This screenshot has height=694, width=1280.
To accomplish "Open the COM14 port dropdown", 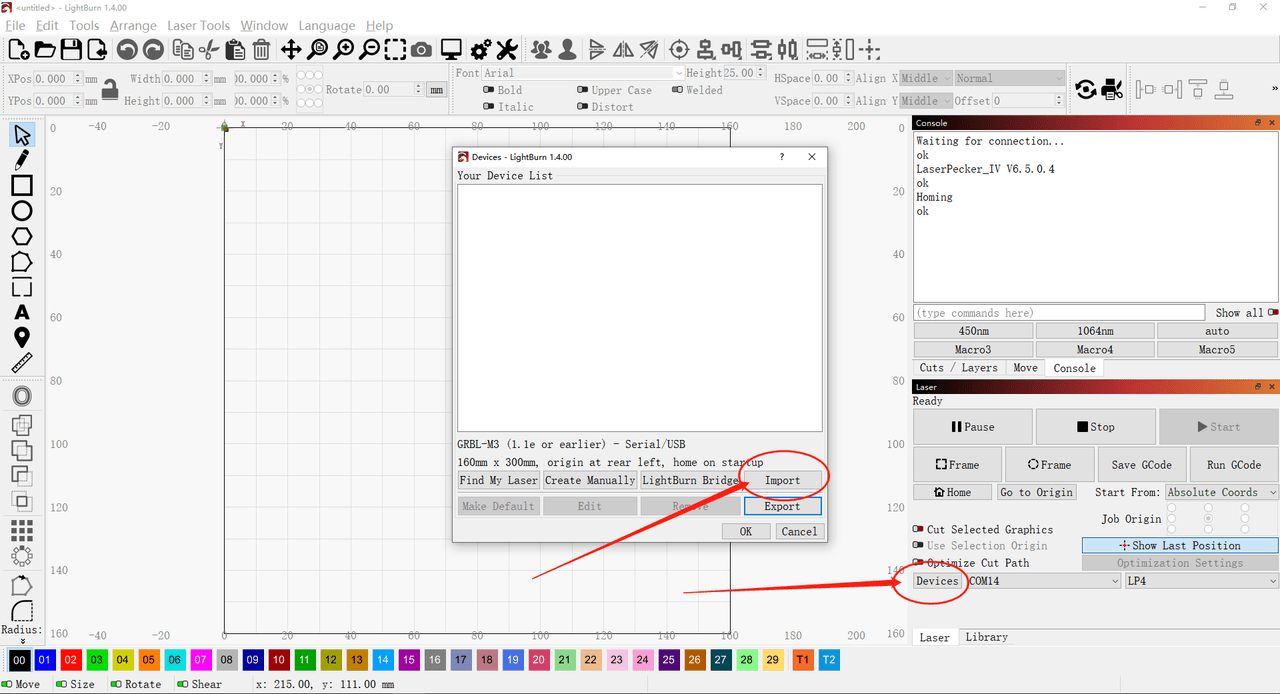I will click(x=1043, y=581).
